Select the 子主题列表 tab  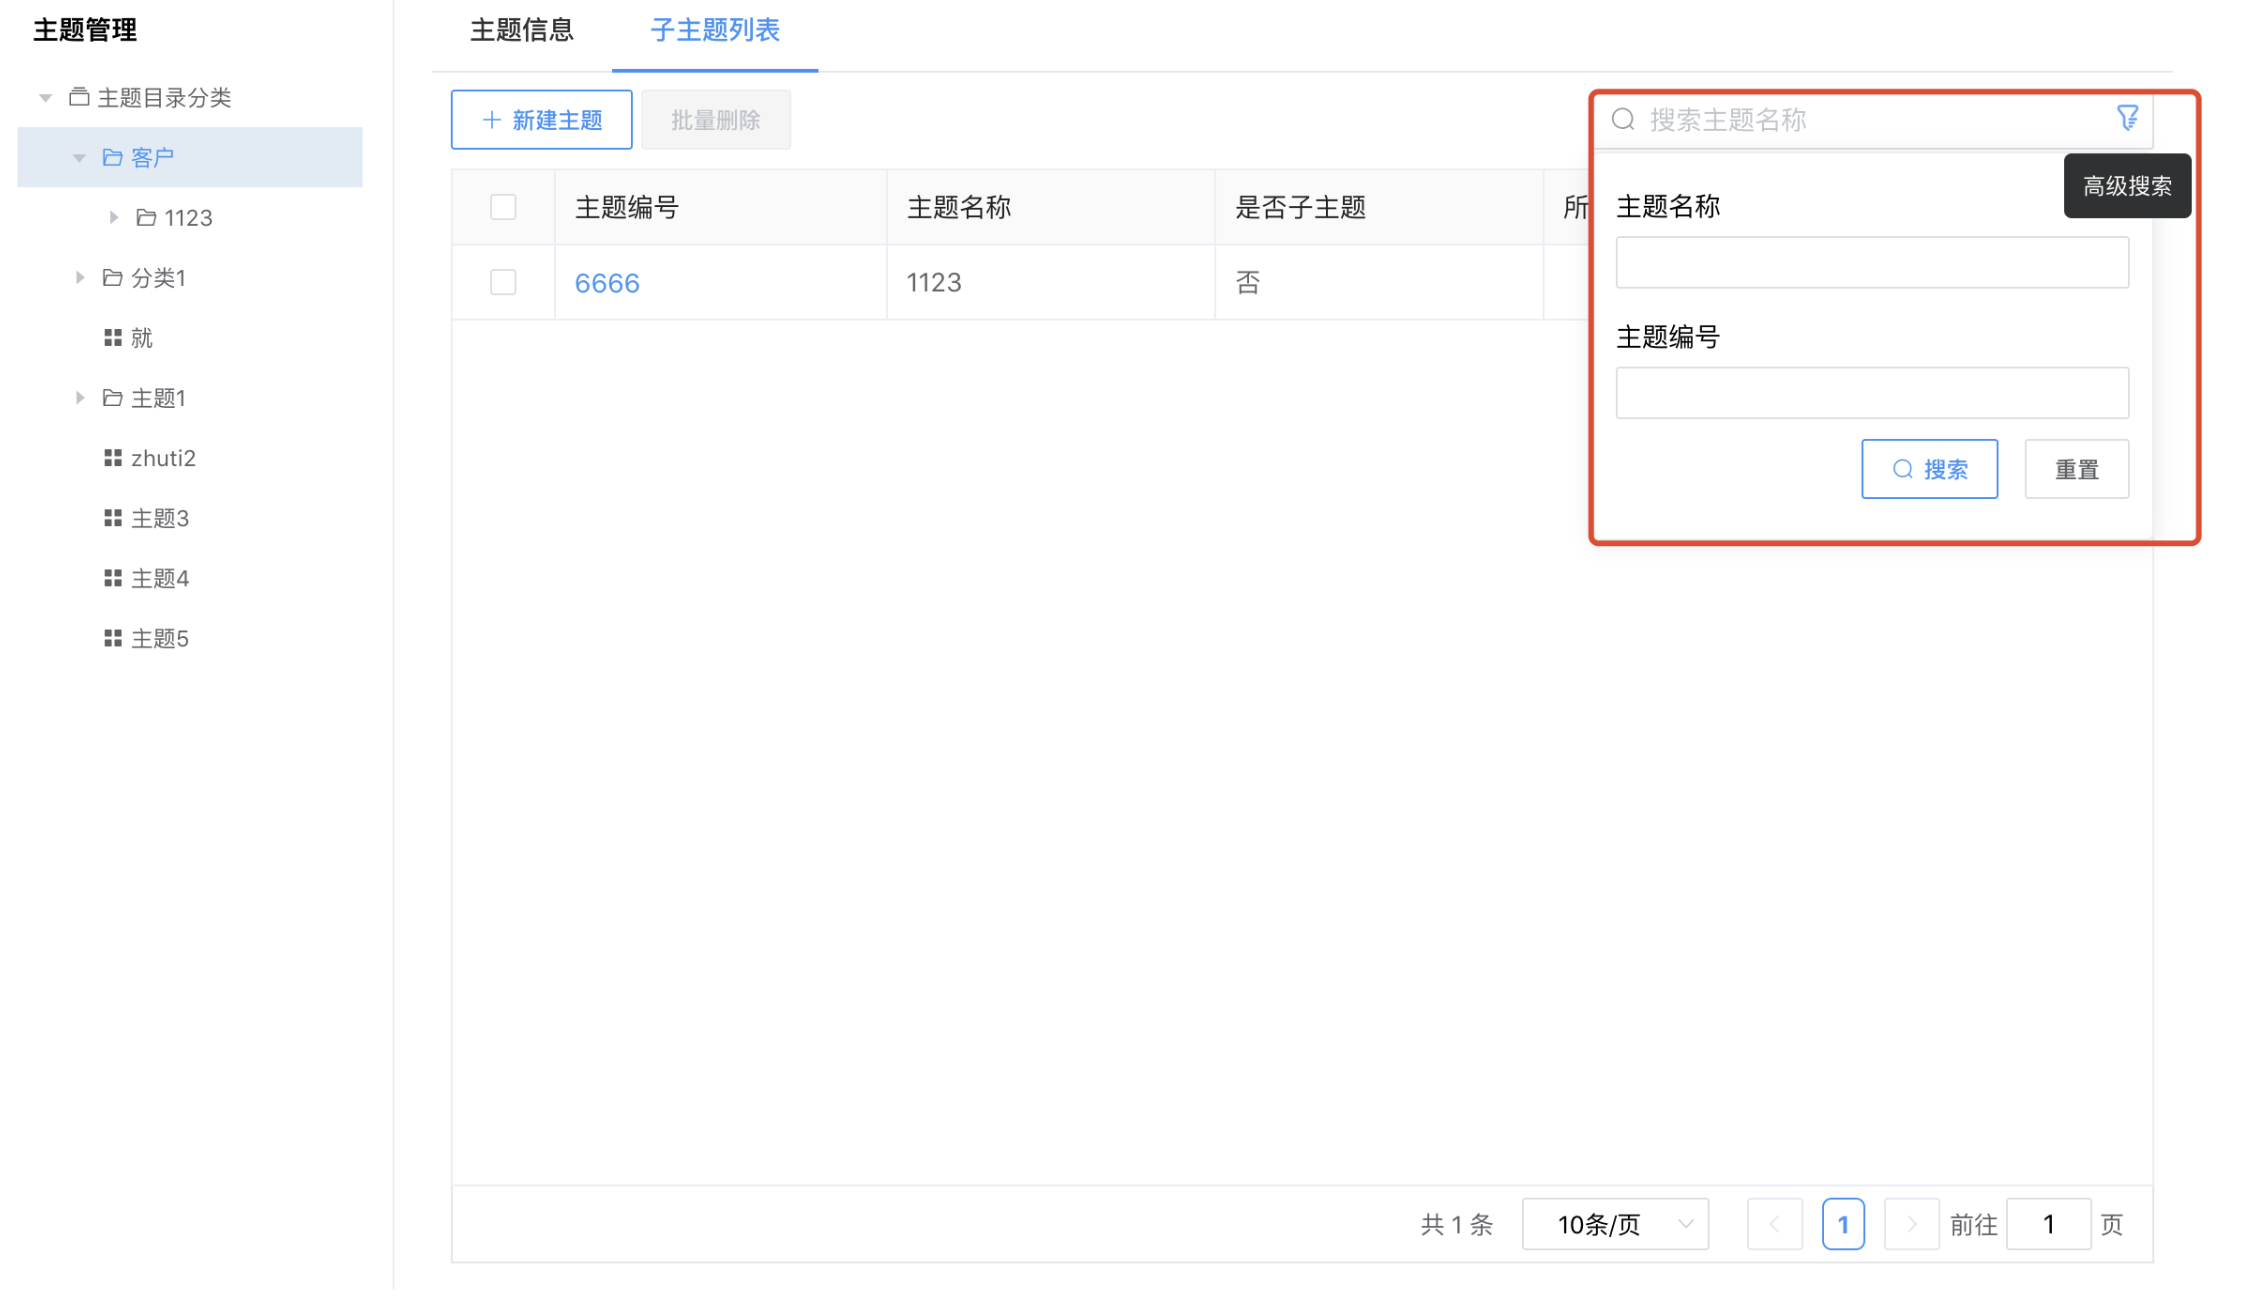714,31
